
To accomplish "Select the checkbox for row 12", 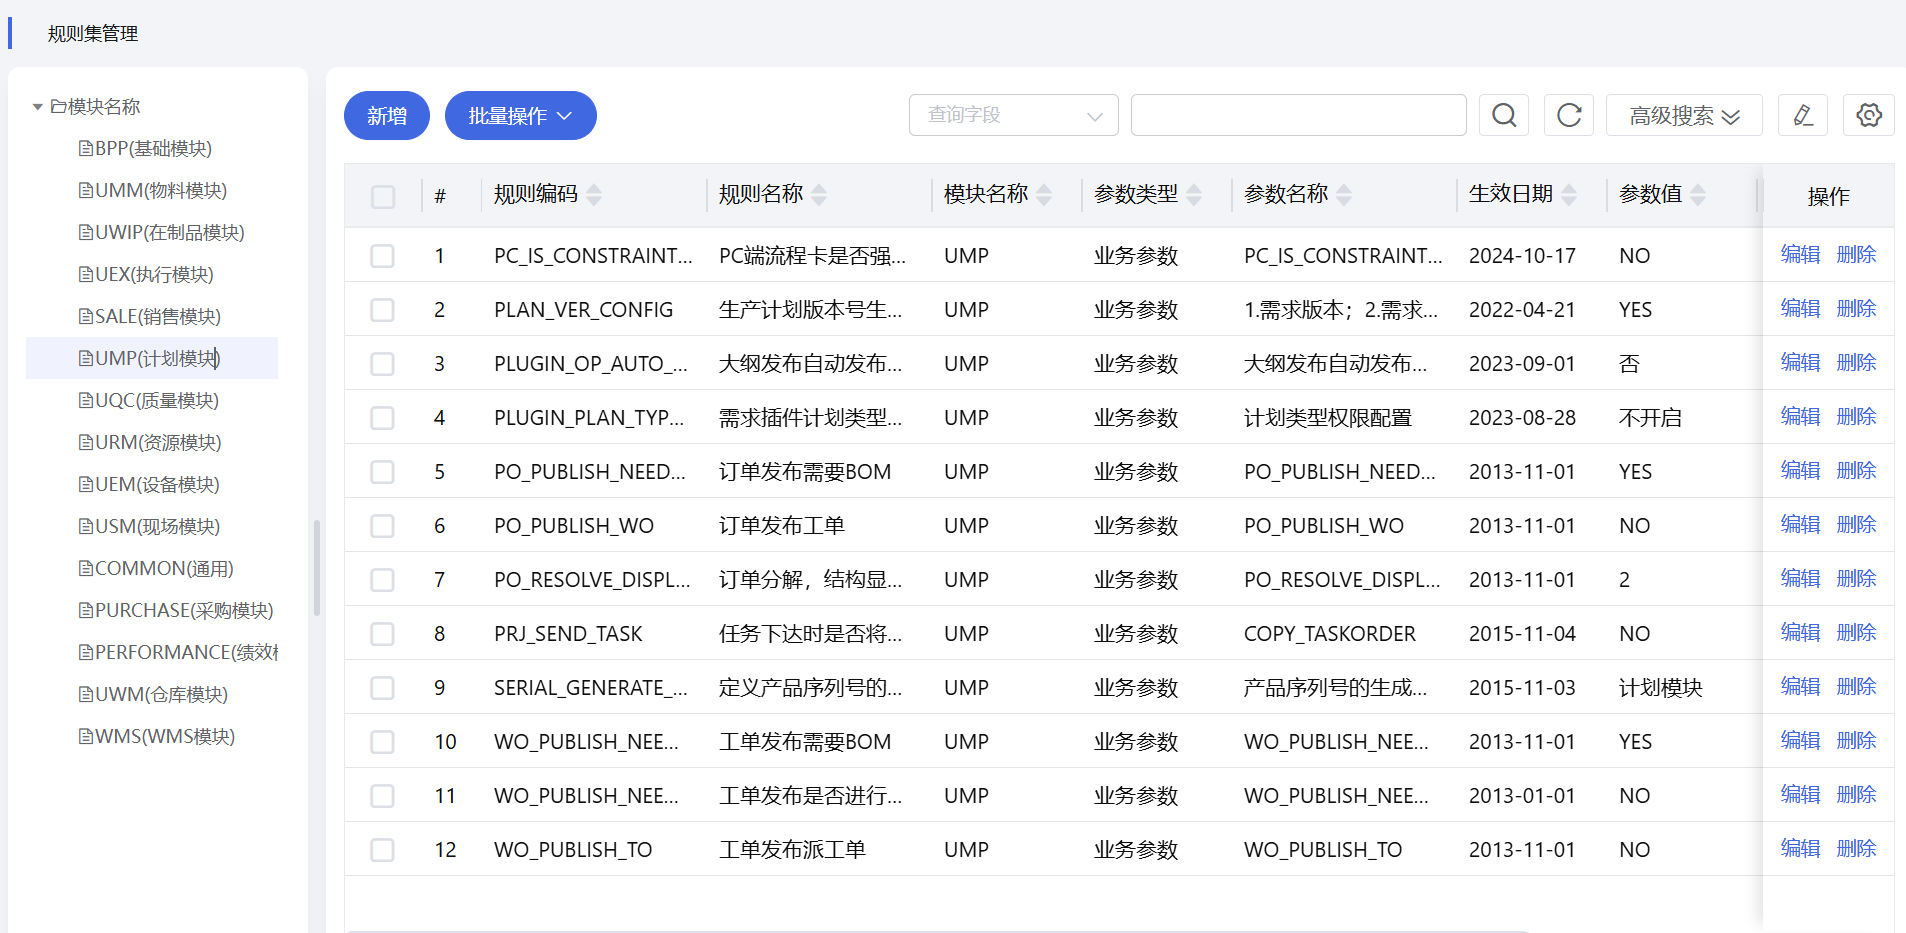I will pyautogui.click(x=383, y=850).
